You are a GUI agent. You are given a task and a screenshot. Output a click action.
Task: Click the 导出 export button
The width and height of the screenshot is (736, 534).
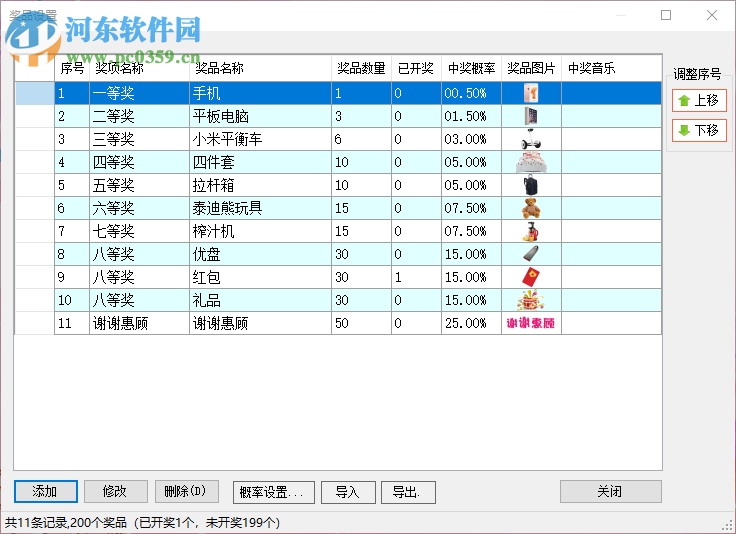[x=408, y=492]
